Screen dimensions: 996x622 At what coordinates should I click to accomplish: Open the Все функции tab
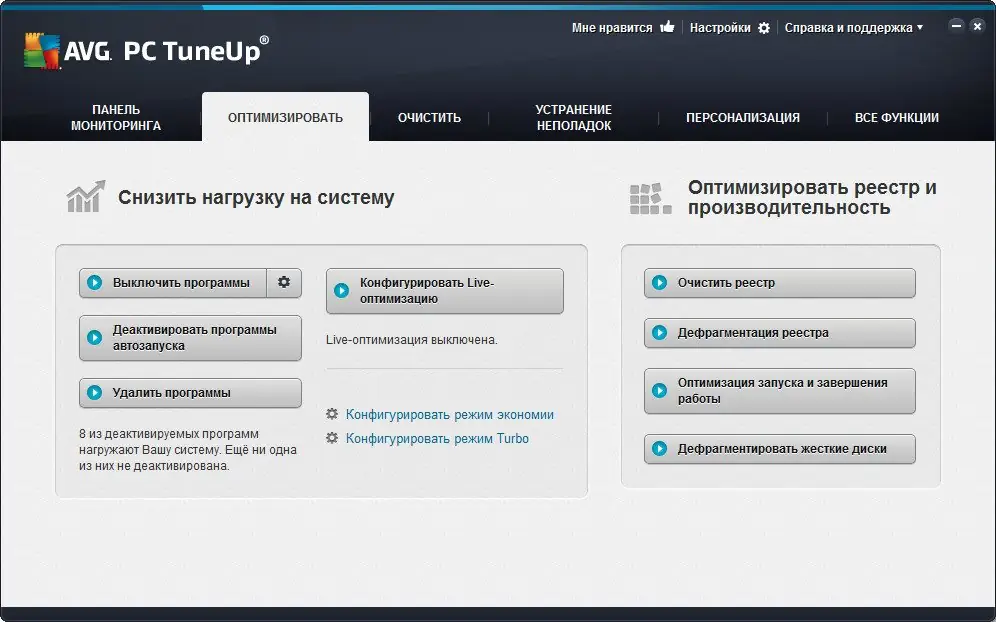pyautogui.click(x=898, y=117)
